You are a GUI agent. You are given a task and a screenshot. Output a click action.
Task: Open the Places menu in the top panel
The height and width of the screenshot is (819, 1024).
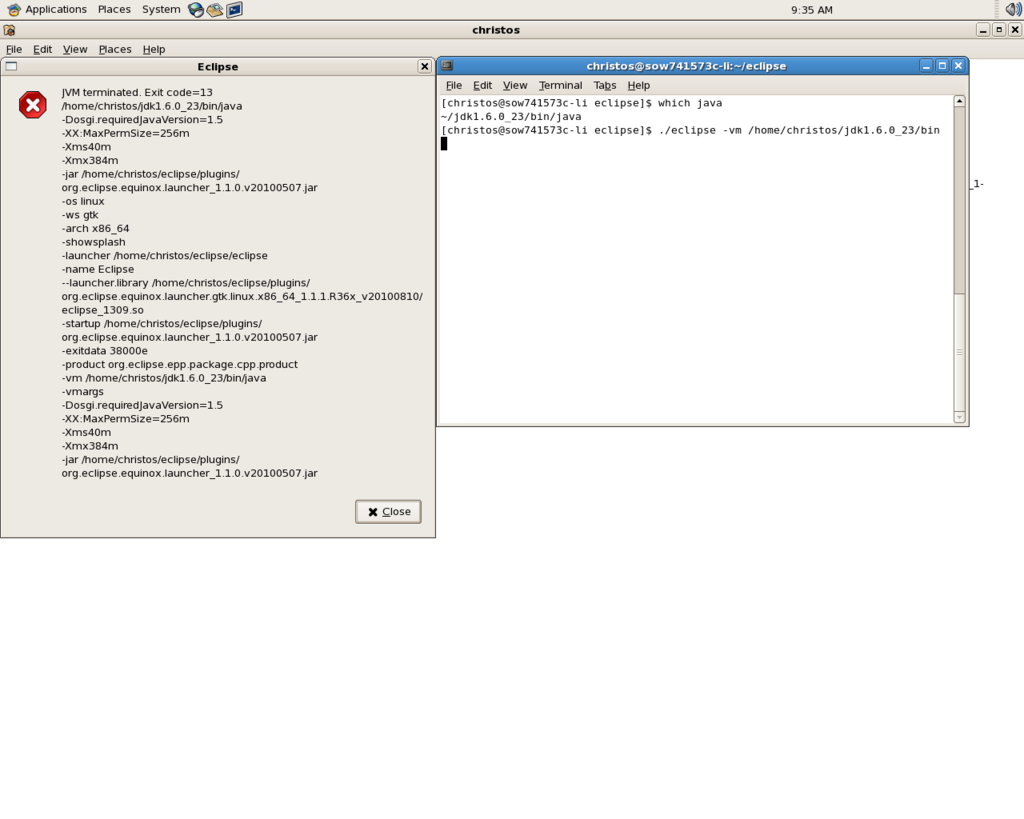click(113, 9)
